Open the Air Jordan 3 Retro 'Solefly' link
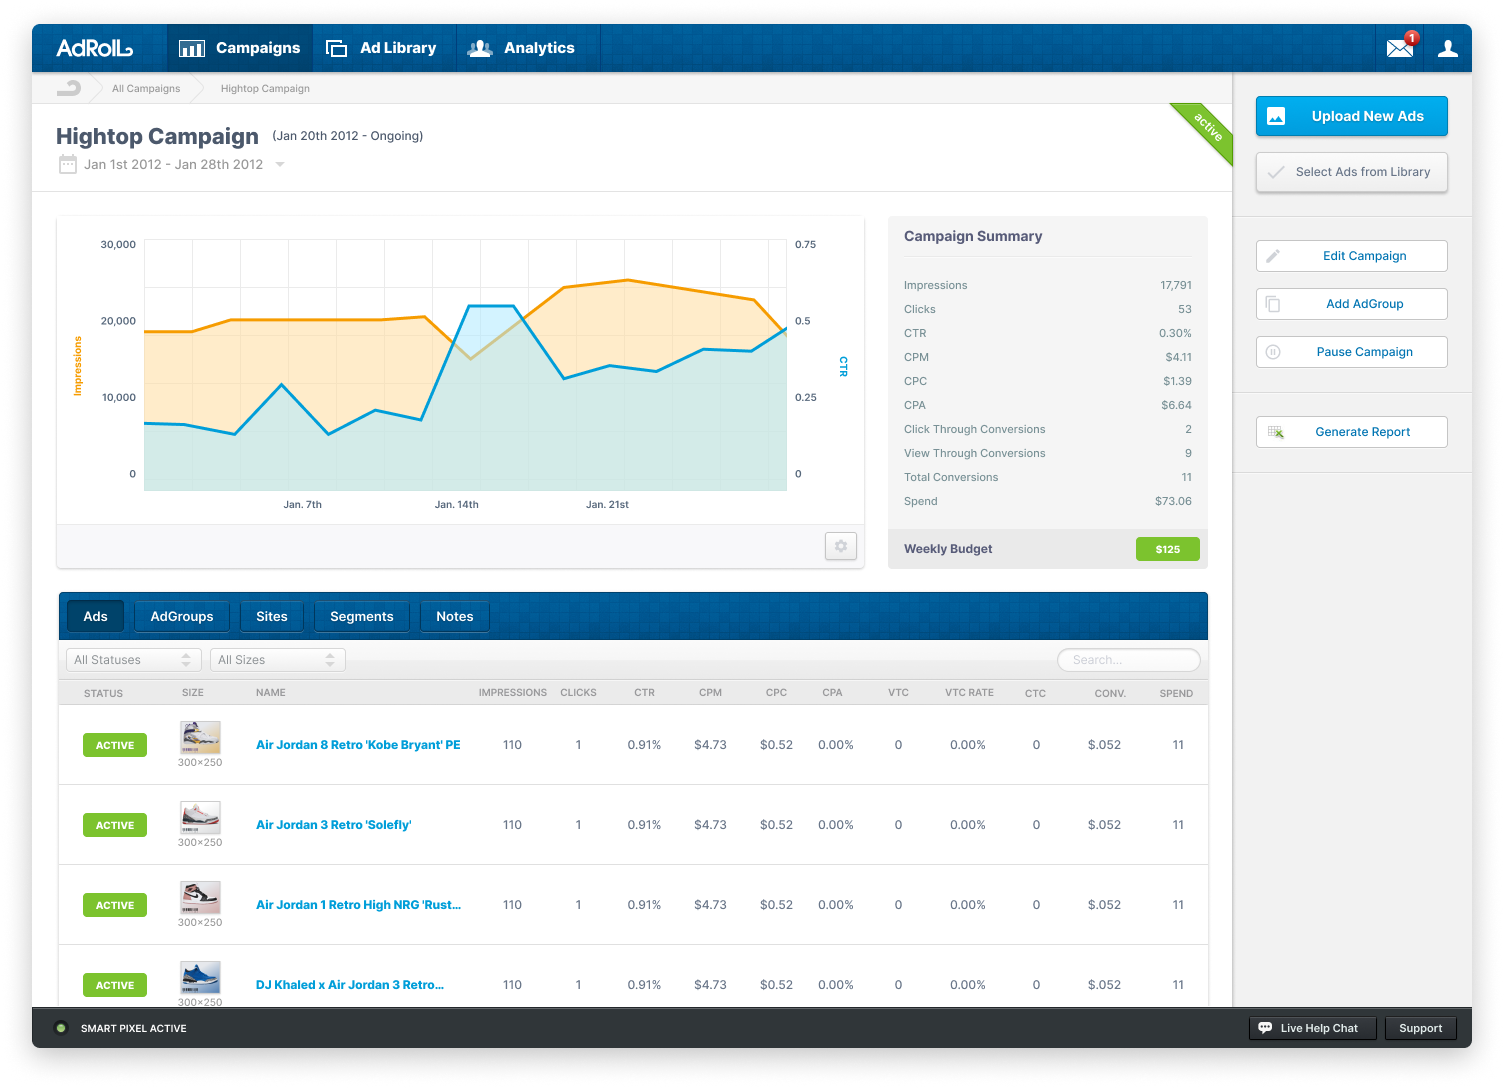The image size is (1504, 1088). coord(333,825)
